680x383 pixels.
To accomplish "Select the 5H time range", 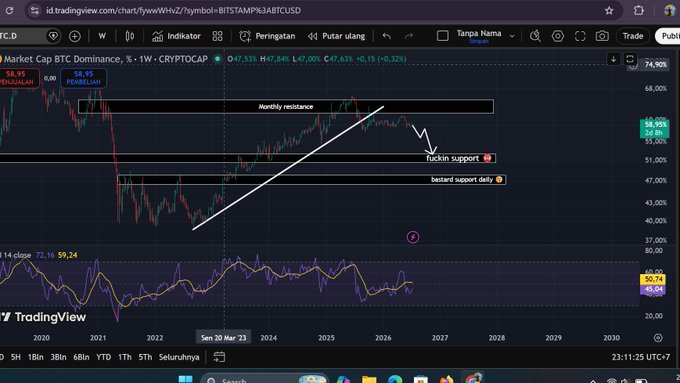I will pyautogui.click(x=16, y=357).
